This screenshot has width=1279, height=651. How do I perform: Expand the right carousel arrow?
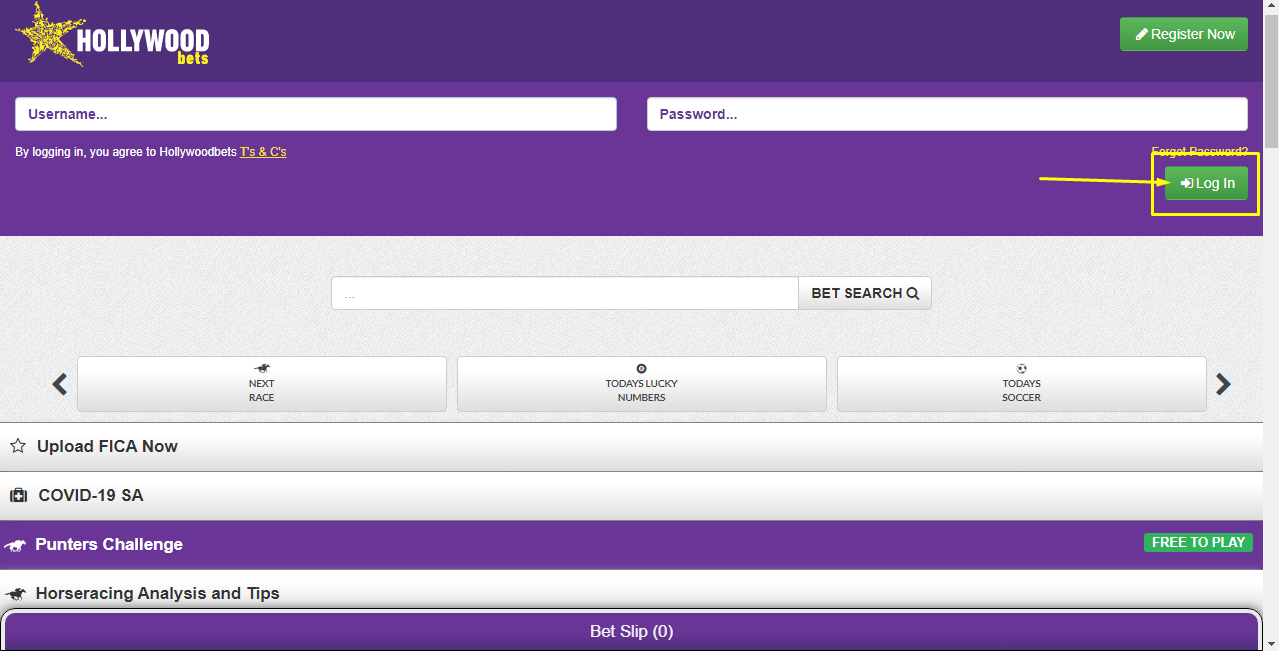tap(1222, 384)
